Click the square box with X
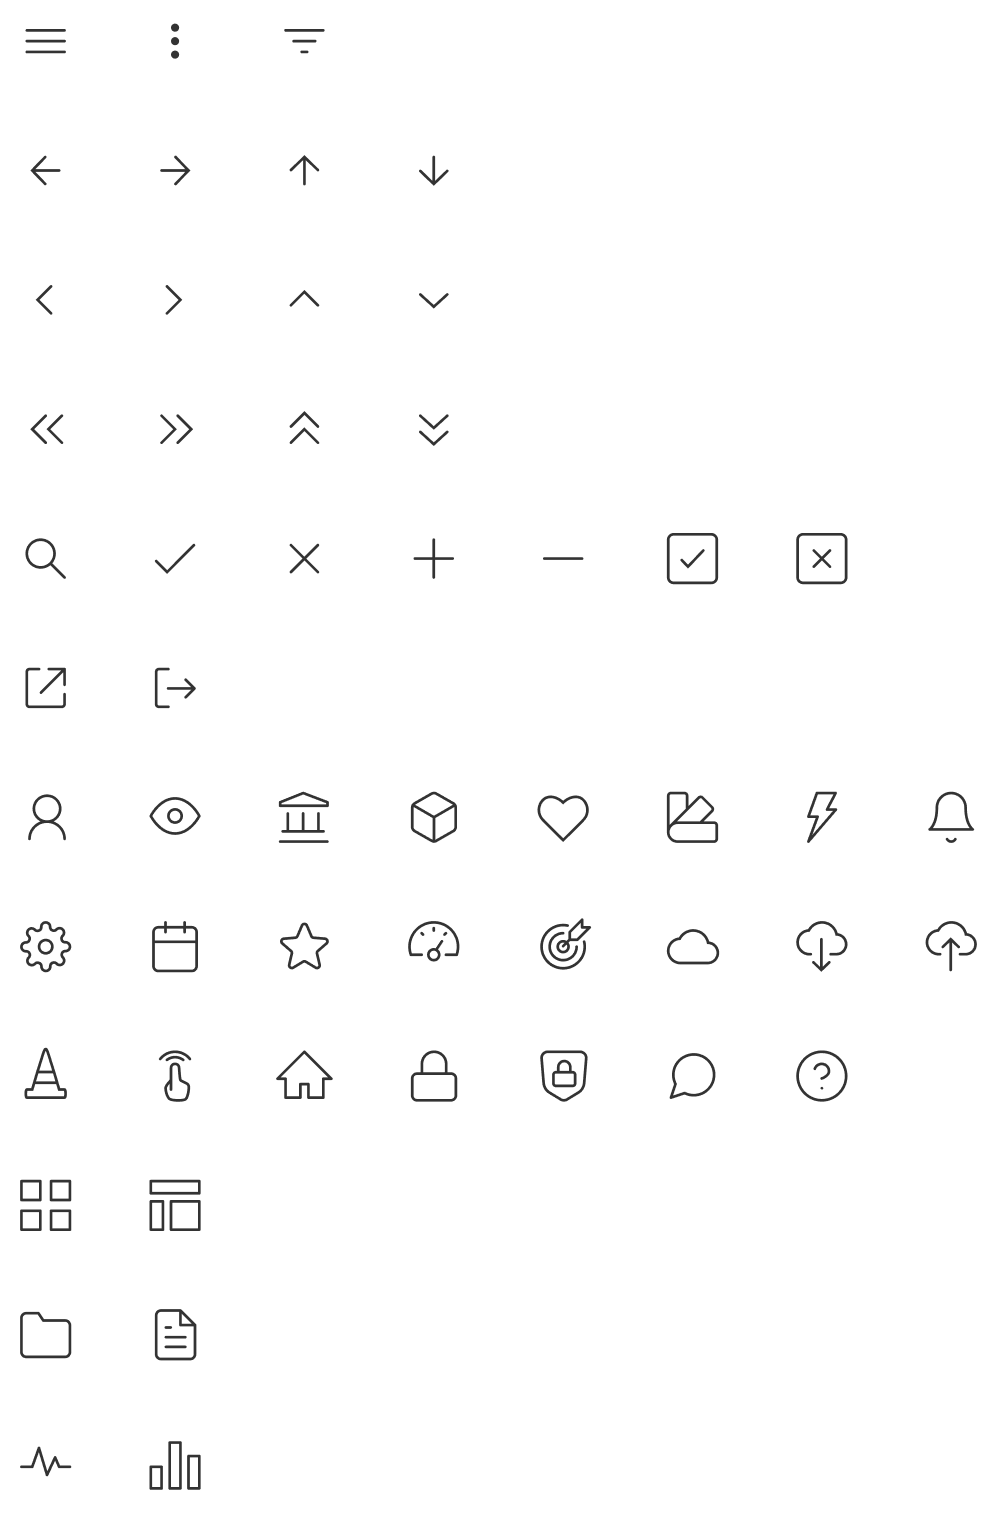Image resolution: width=992 pixels, height=1520 pixels. tap(821, 558)
